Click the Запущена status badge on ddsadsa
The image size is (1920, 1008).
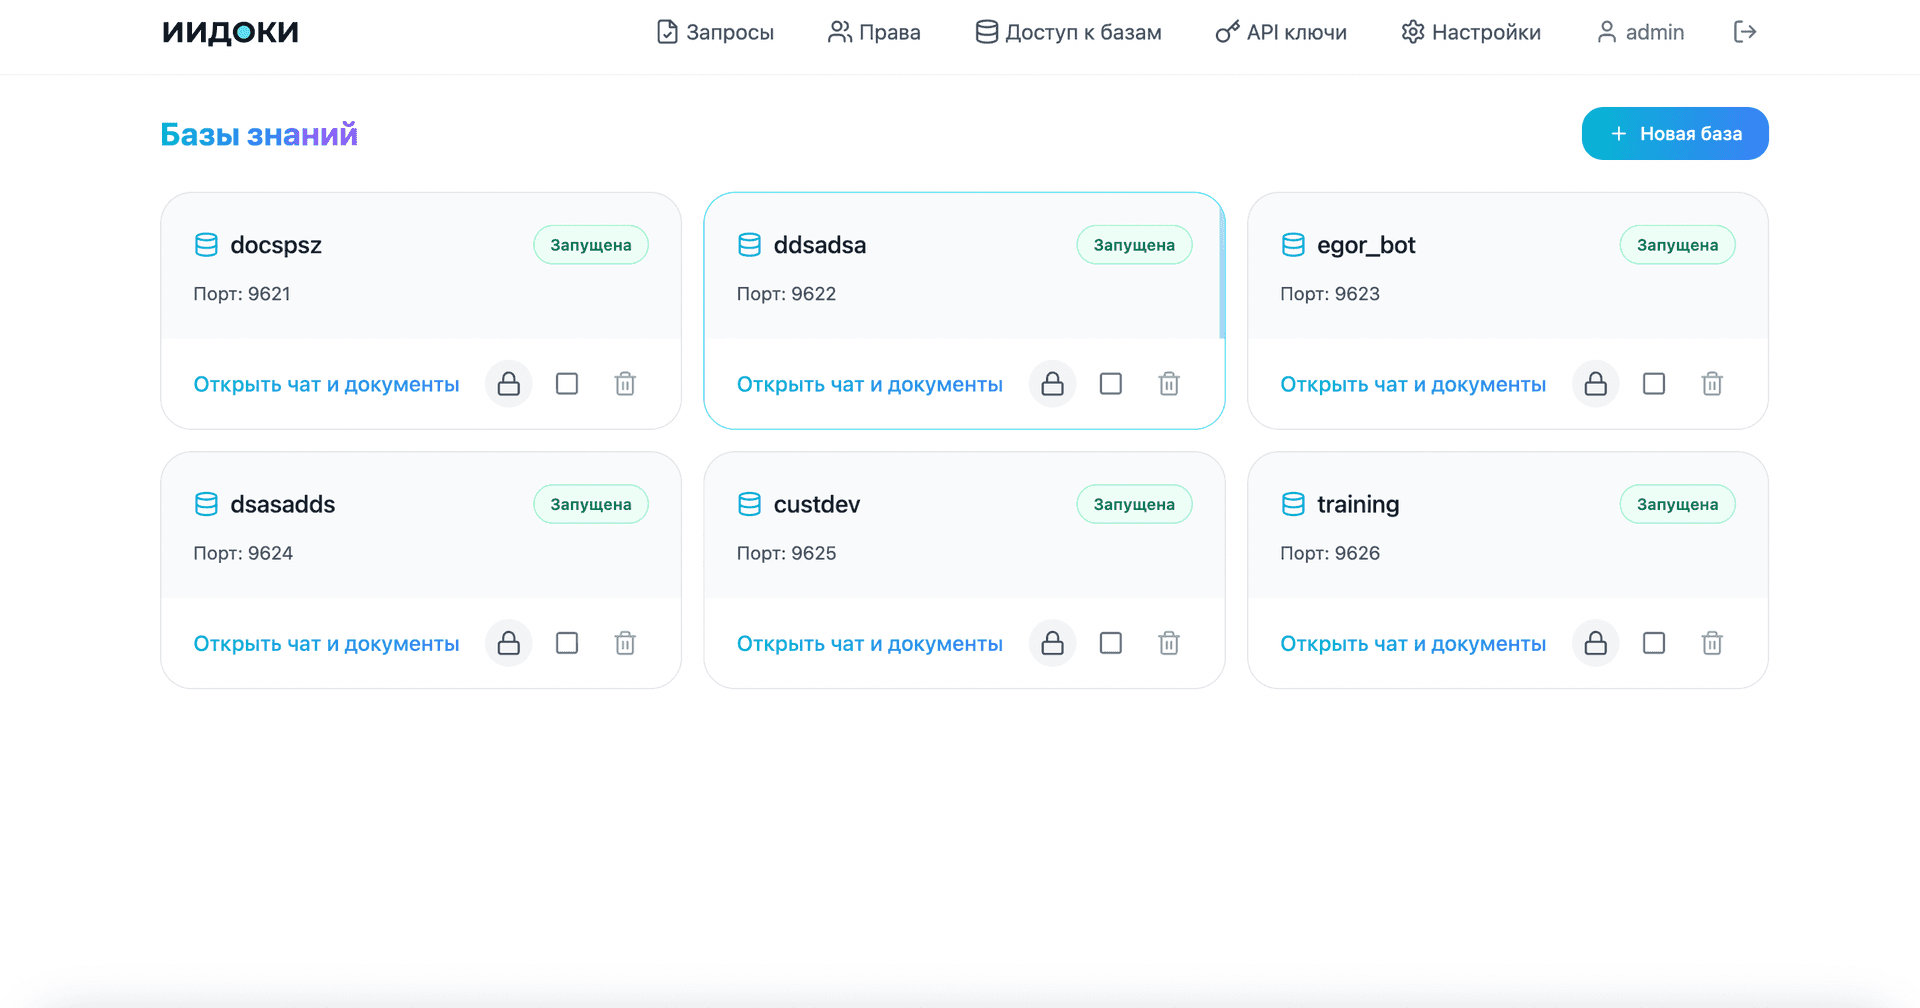(1133, 245)
